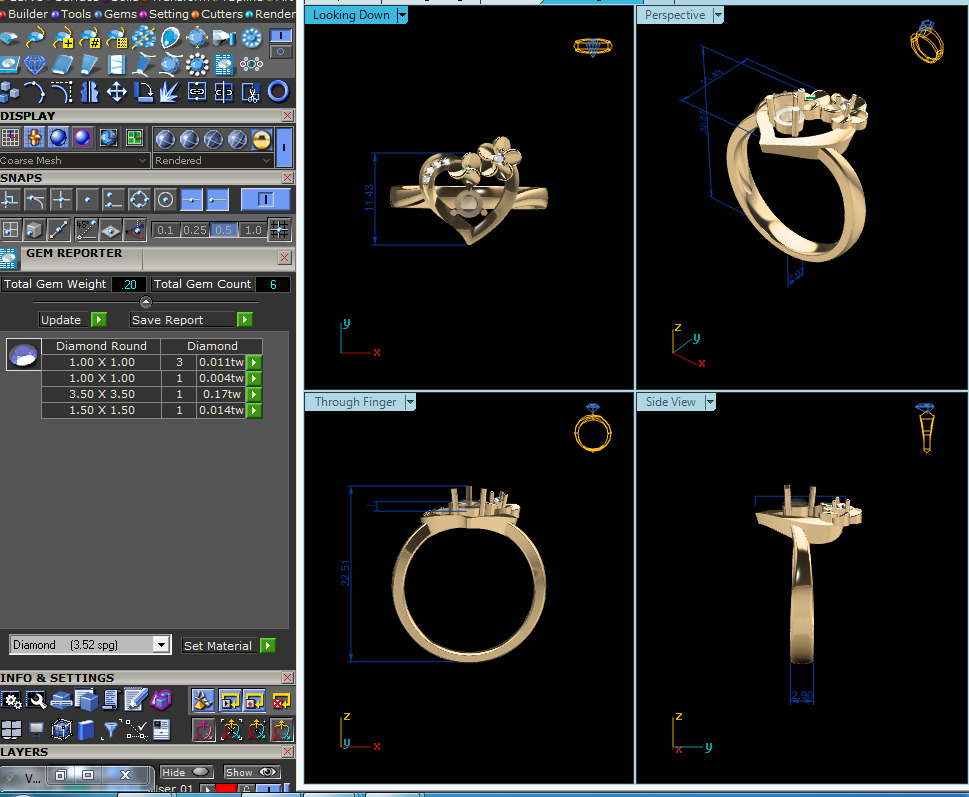969x797 pixels.
Task: Click the Set Material button
Action: coord(229,646)
